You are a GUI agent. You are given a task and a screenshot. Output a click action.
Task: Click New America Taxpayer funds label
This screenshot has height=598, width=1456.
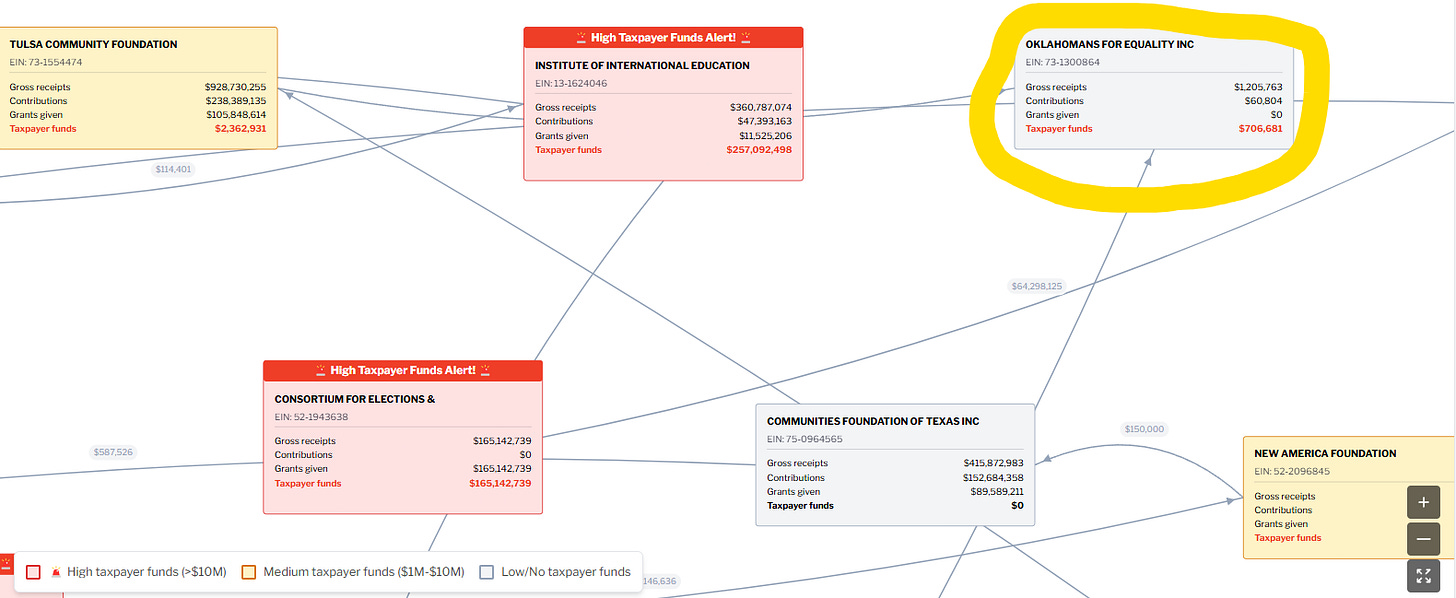pyautogui.click(x=1288, y=538)
